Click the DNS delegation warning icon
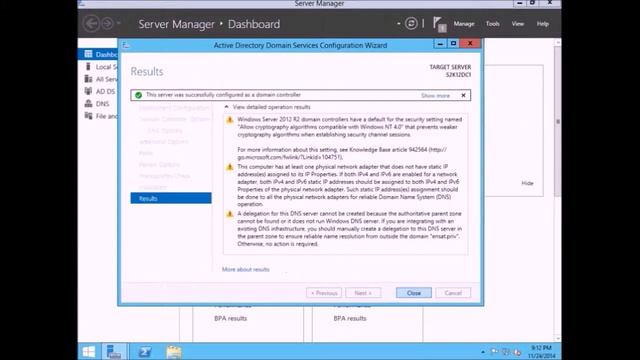 [x=230, y=214]
